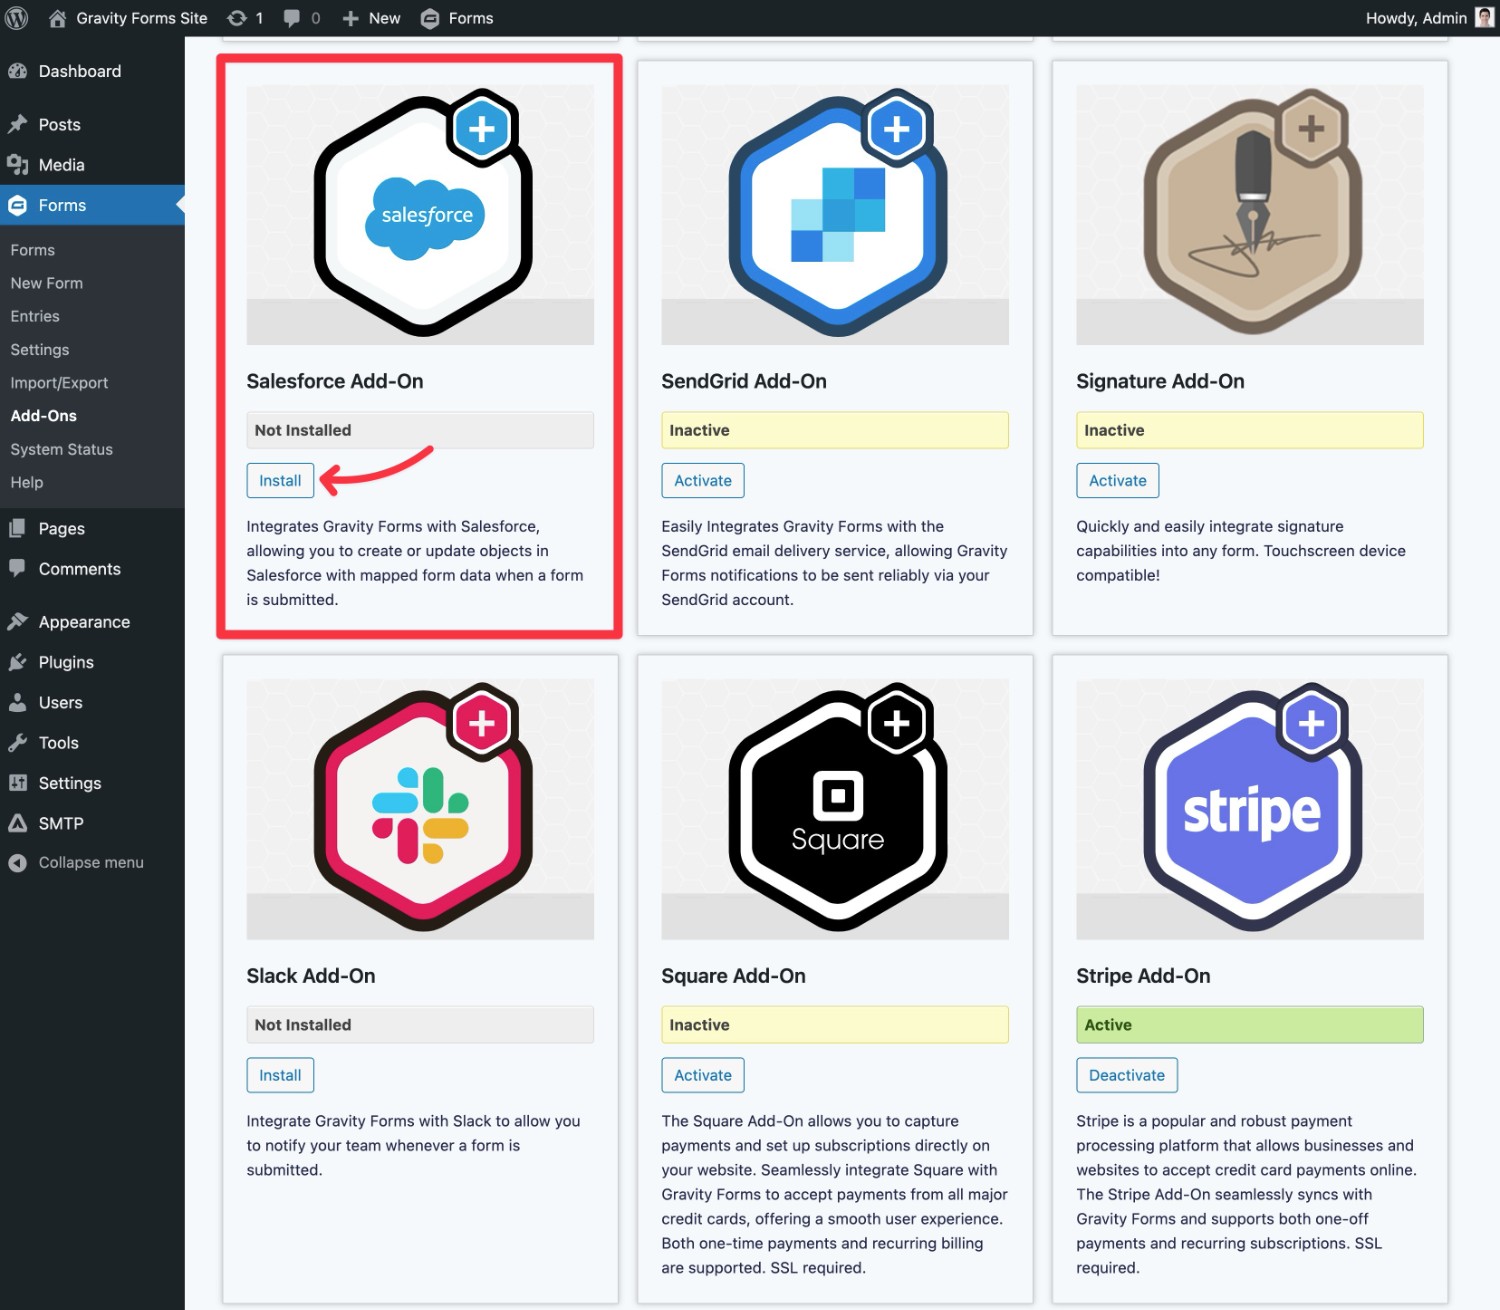The height and width of the screenshot is (1310, 1500).
Task: Click the Comments sidebar icon
Action: [x=18, y=568]
